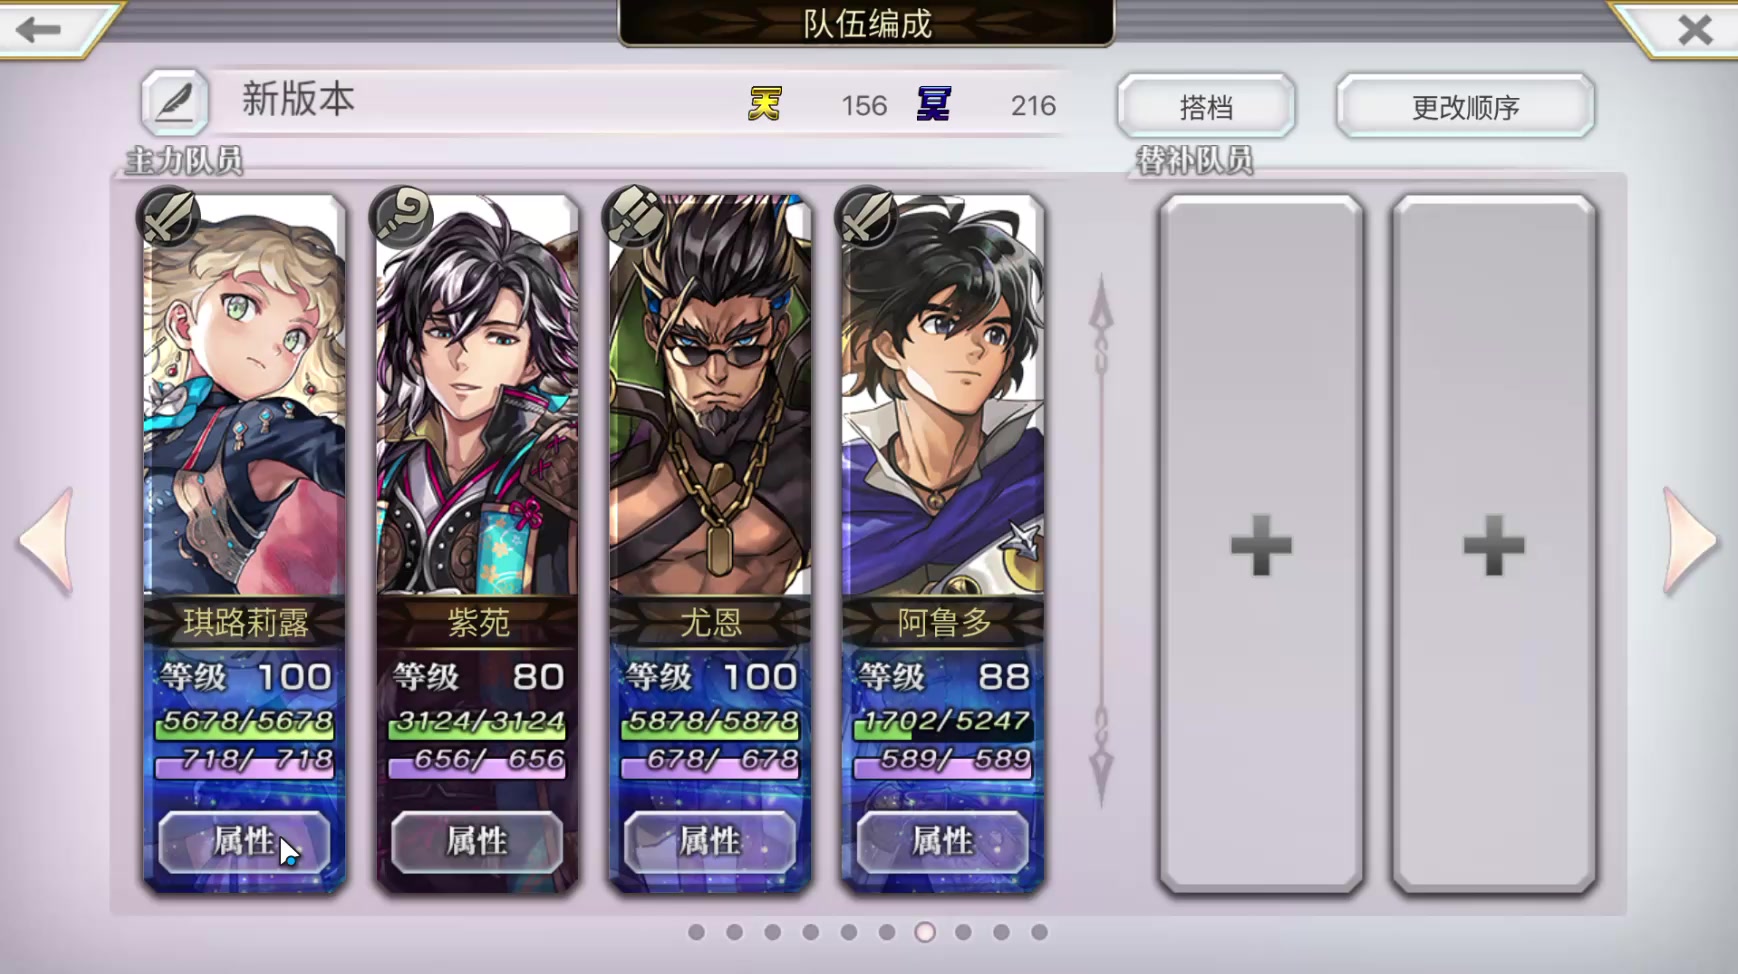Click the 更改顺序 change order button
This screenshot has width=1738, height=974.
click(x=1465, y=106)
